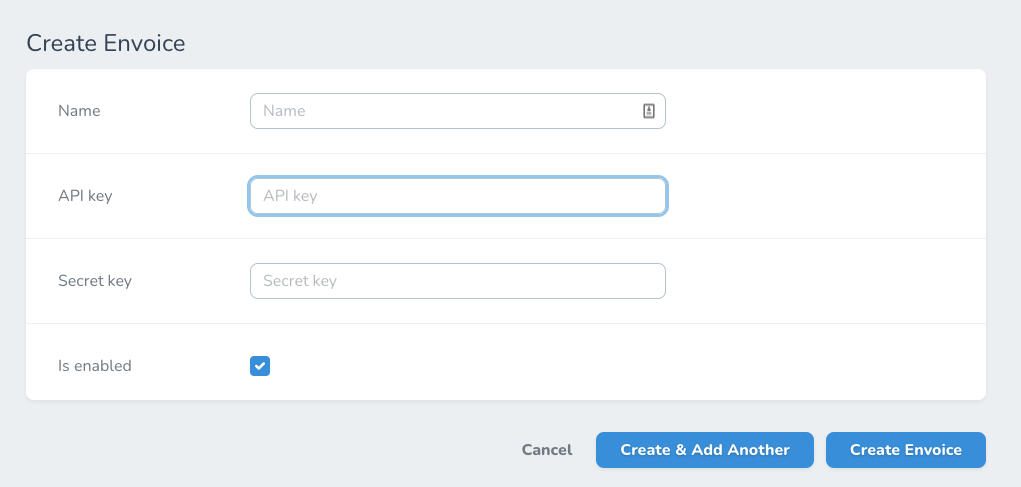Place cursor on the Name placeholder text
The height and width of the screenshot is (487, 1021).
pyautogui.click(x=284, y=111)
